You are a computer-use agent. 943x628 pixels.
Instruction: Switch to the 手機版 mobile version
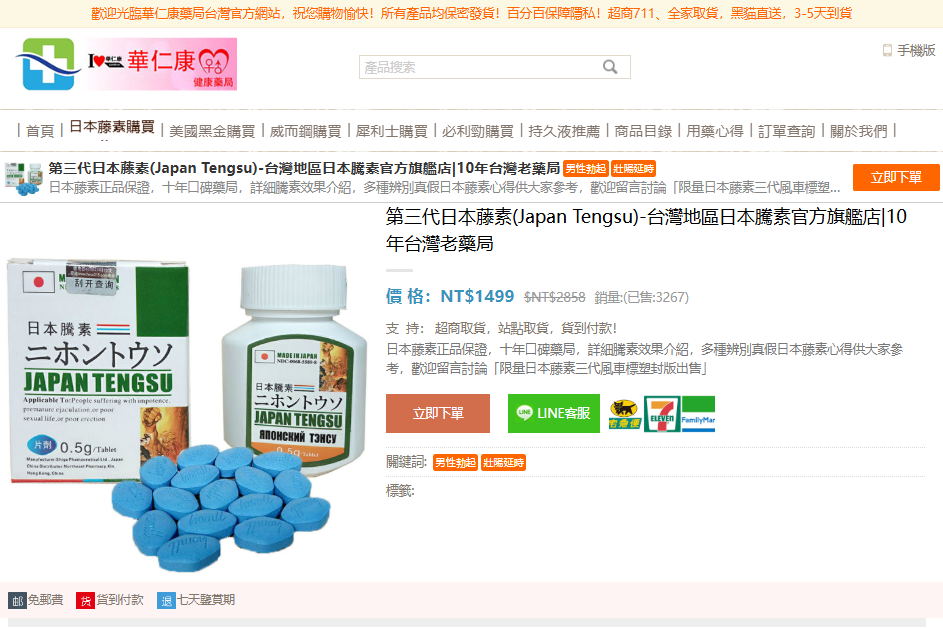click(x=909, y=51)
